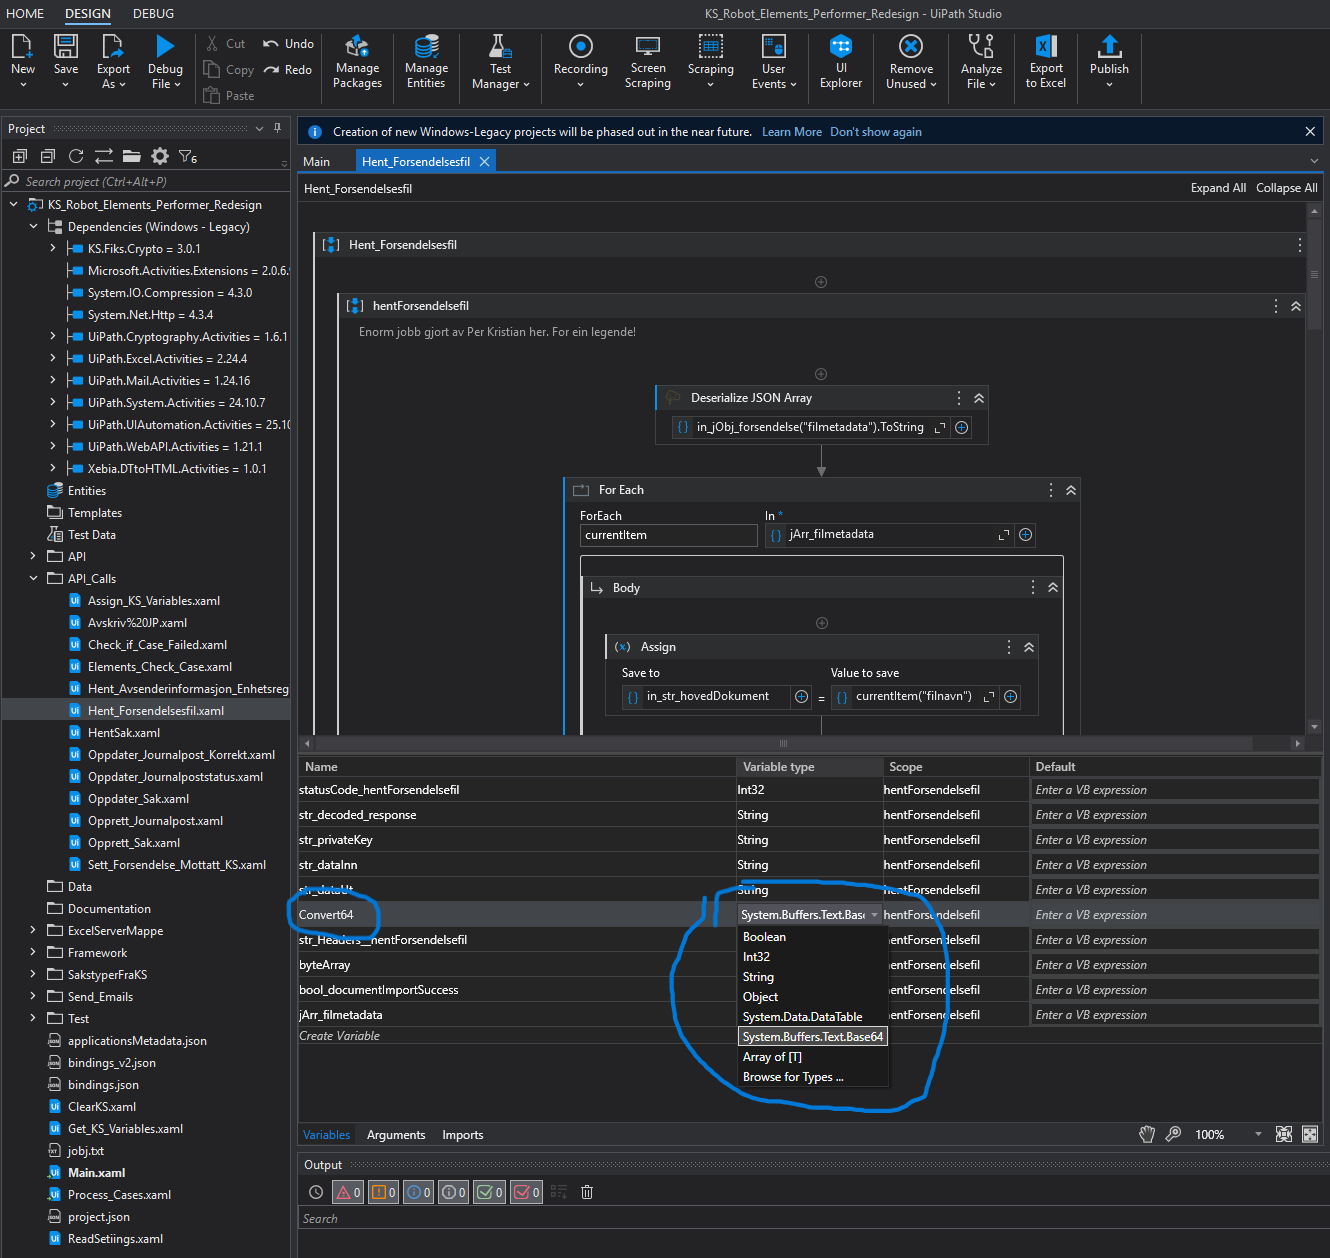Open the Arguments panel tab
1330x1258 pixels.
click(396, 1135)
